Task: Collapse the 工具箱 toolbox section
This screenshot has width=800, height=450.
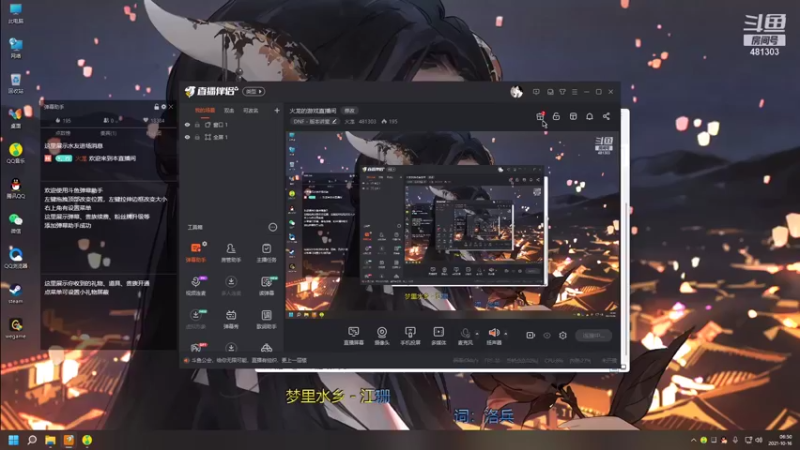Action: click(273, 227)
